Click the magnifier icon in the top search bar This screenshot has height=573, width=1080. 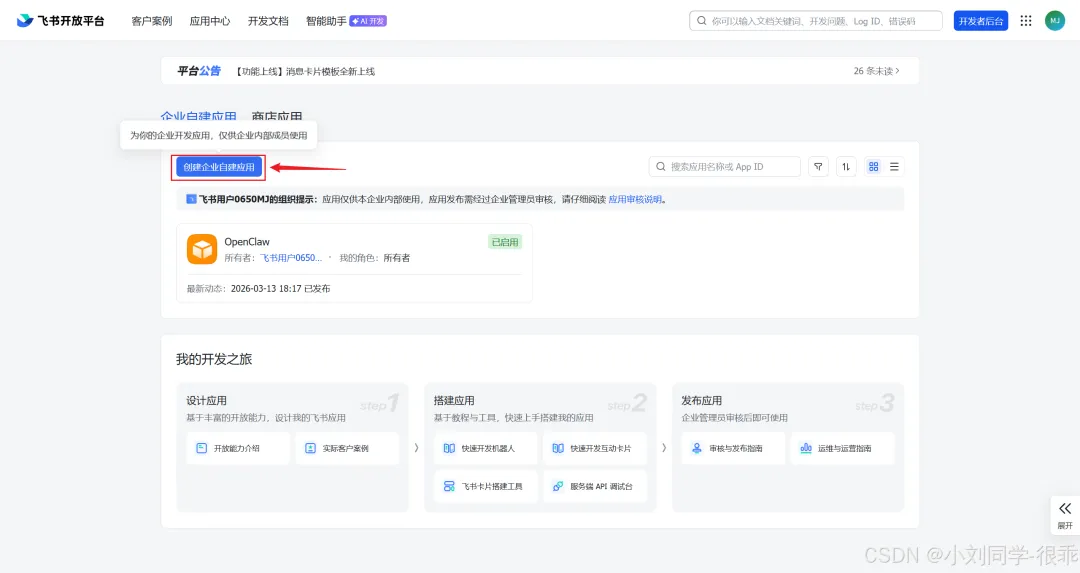701,21
